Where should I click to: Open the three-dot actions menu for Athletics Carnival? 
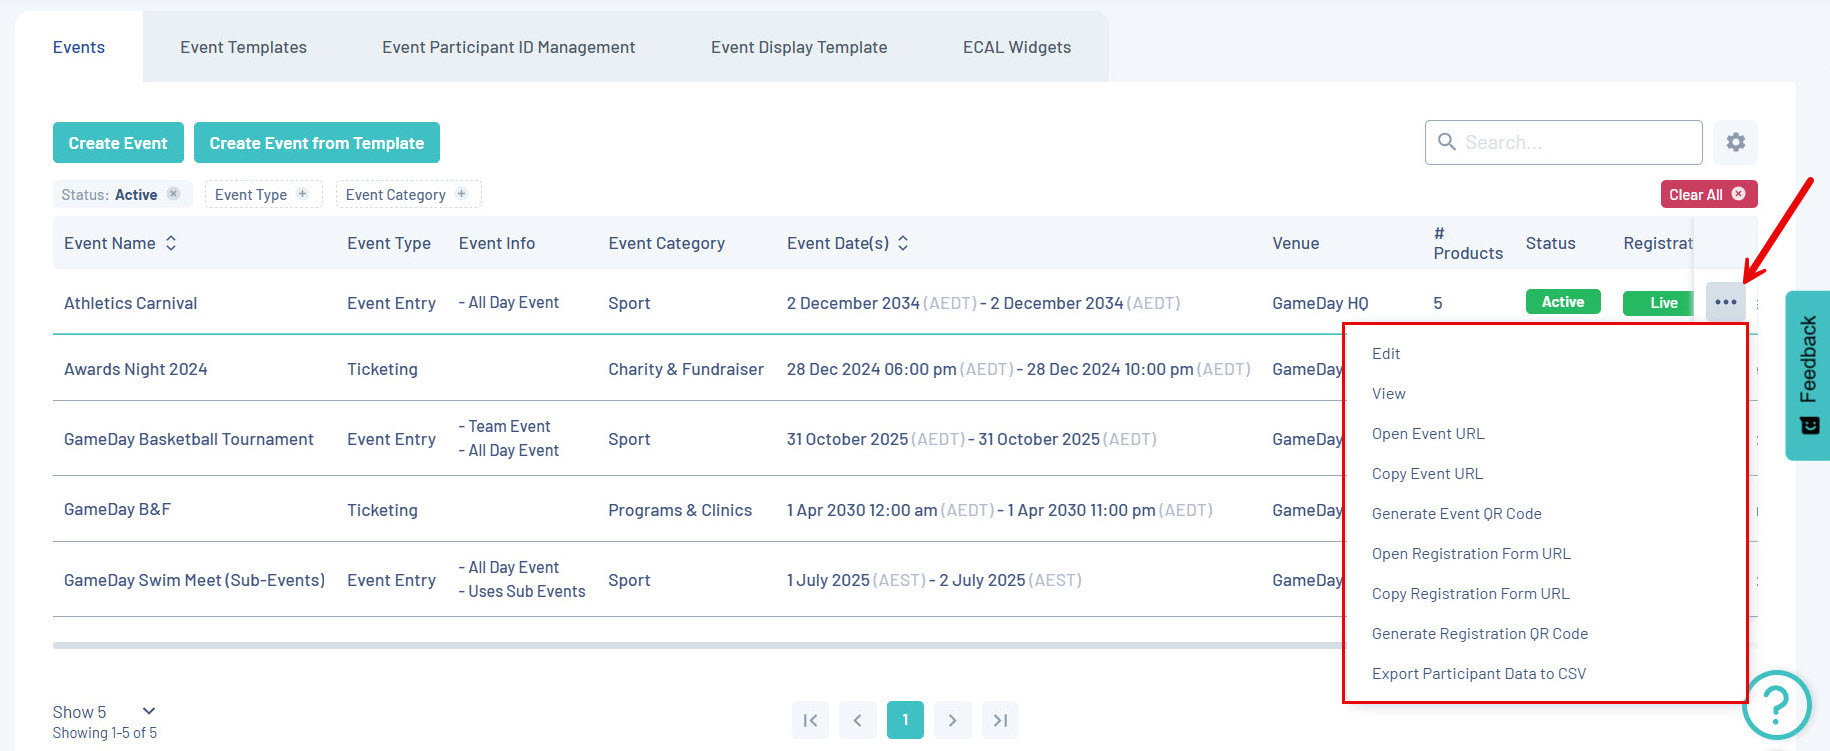tap(1726, 302)
